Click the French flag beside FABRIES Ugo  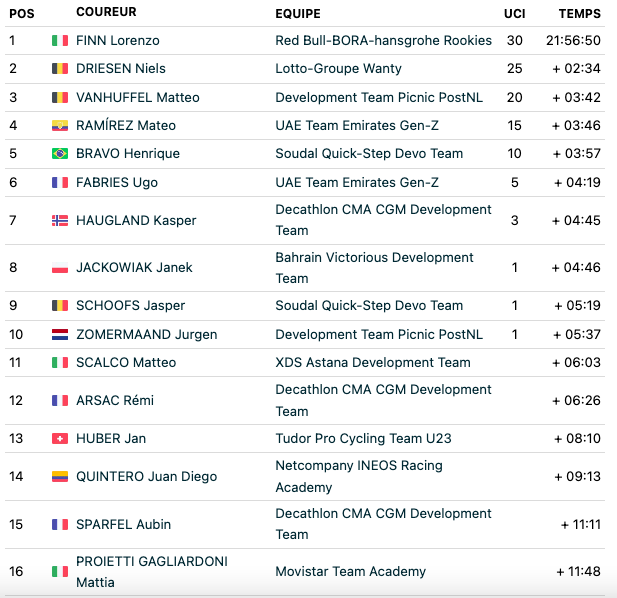60,182
